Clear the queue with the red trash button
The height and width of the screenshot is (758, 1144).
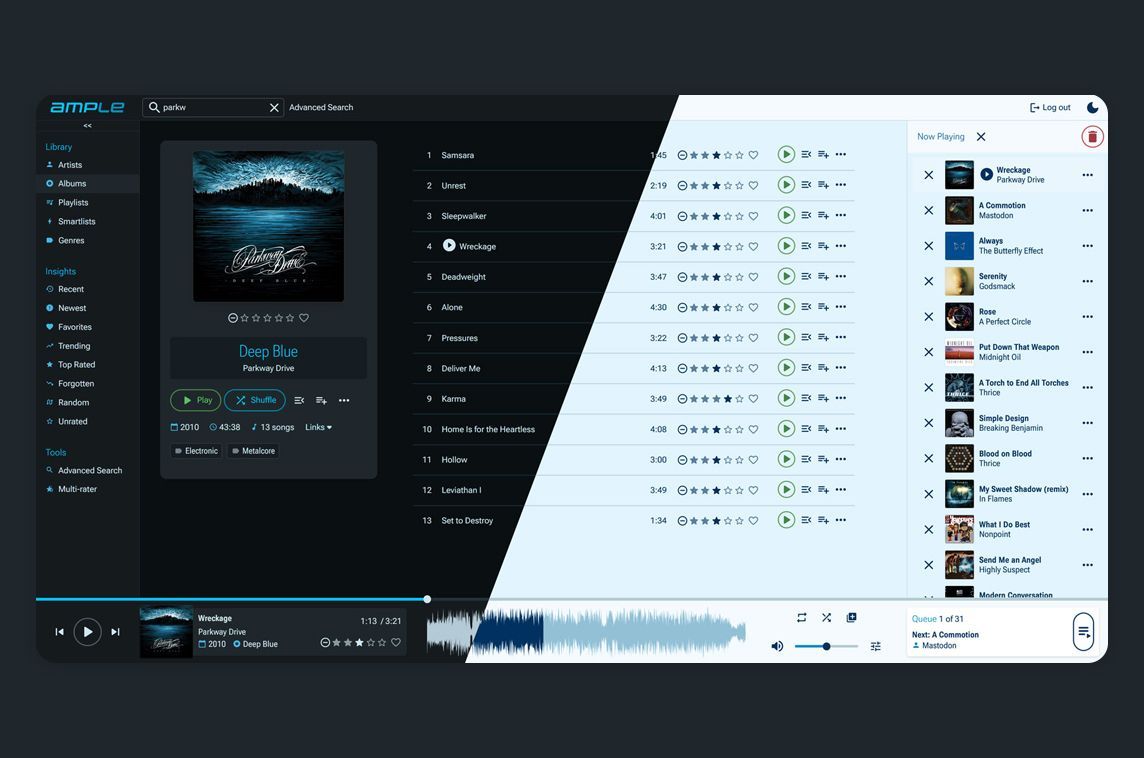point(1092,136)
